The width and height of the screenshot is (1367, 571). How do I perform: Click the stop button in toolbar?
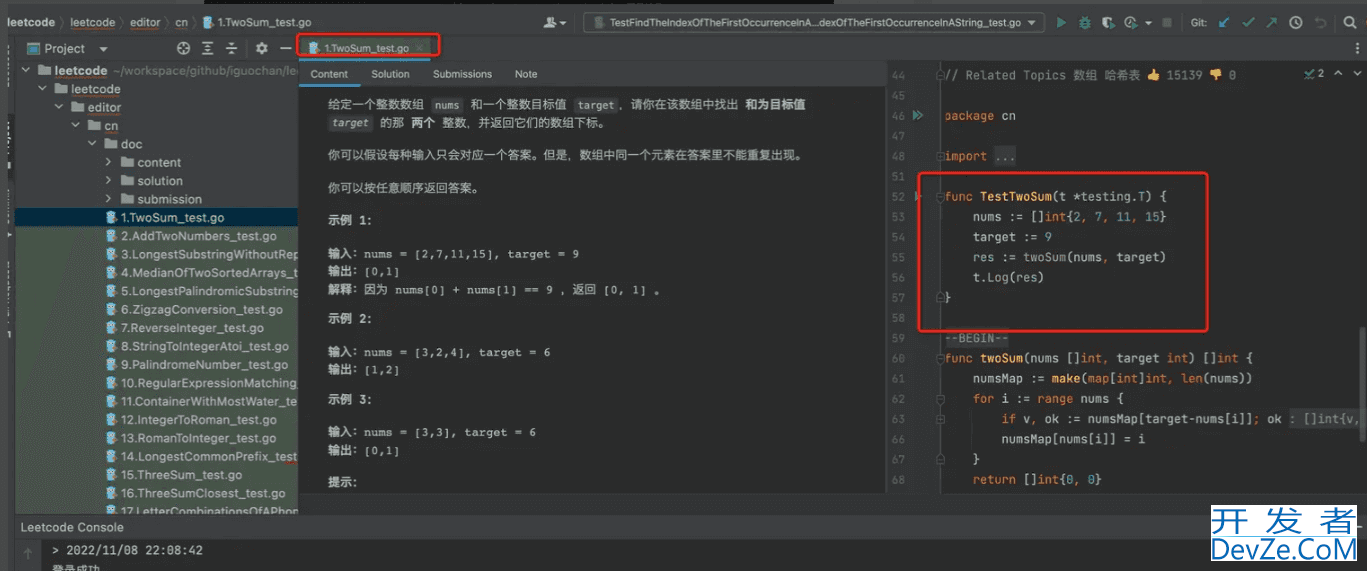point(1168,22)
